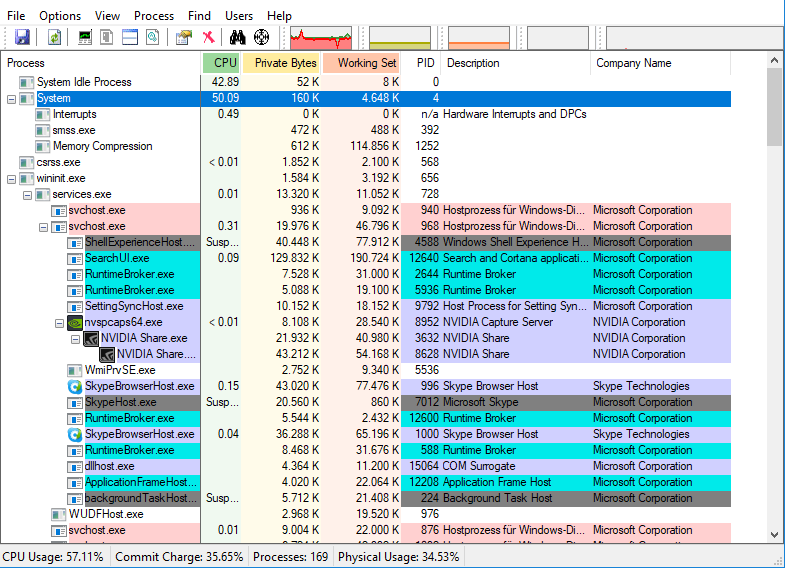Sort by the Process column header
This screenshot has width=785, height=568.
coord(101,63)
